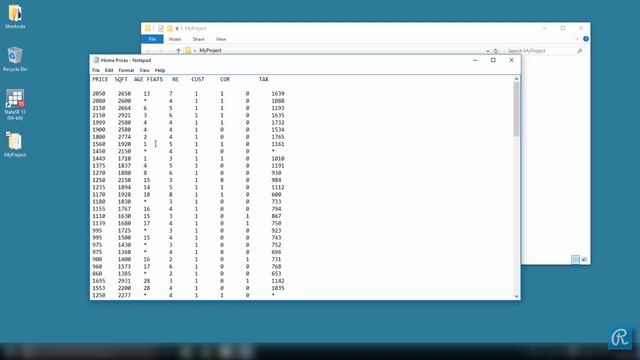Click the AGE column header text
640x360 pixels.
pos(138,79)
